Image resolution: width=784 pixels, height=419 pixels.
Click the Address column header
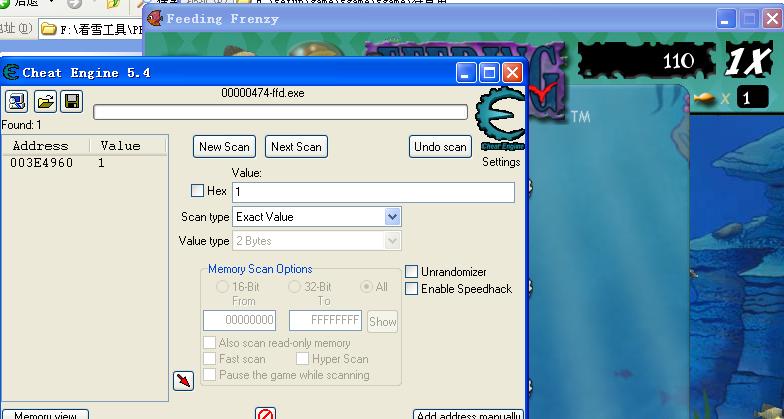pyautogui.click(x=46, y=146)
